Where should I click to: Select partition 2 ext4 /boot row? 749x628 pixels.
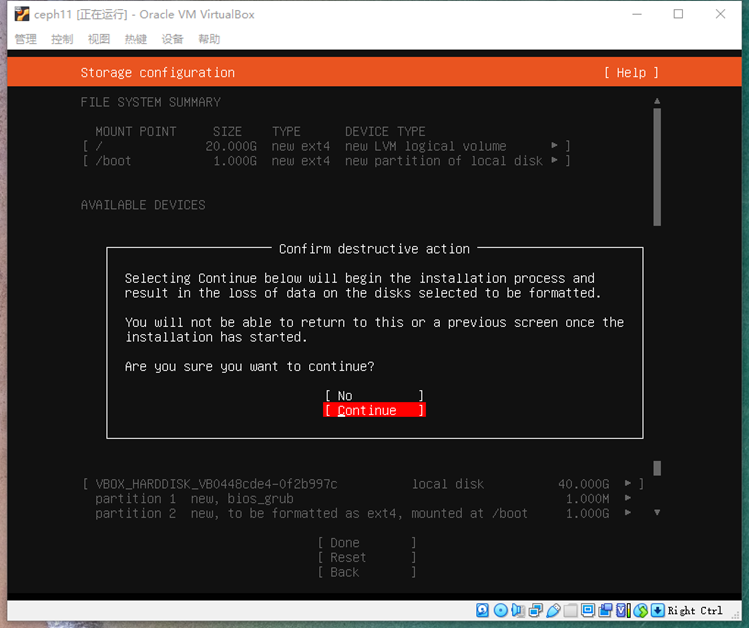(363, 513)
